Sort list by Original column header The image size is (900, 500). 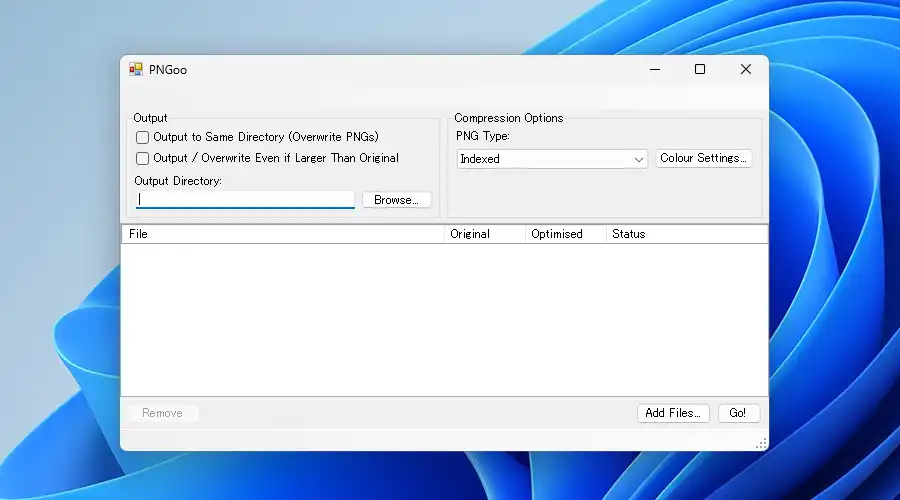[485, 234]
